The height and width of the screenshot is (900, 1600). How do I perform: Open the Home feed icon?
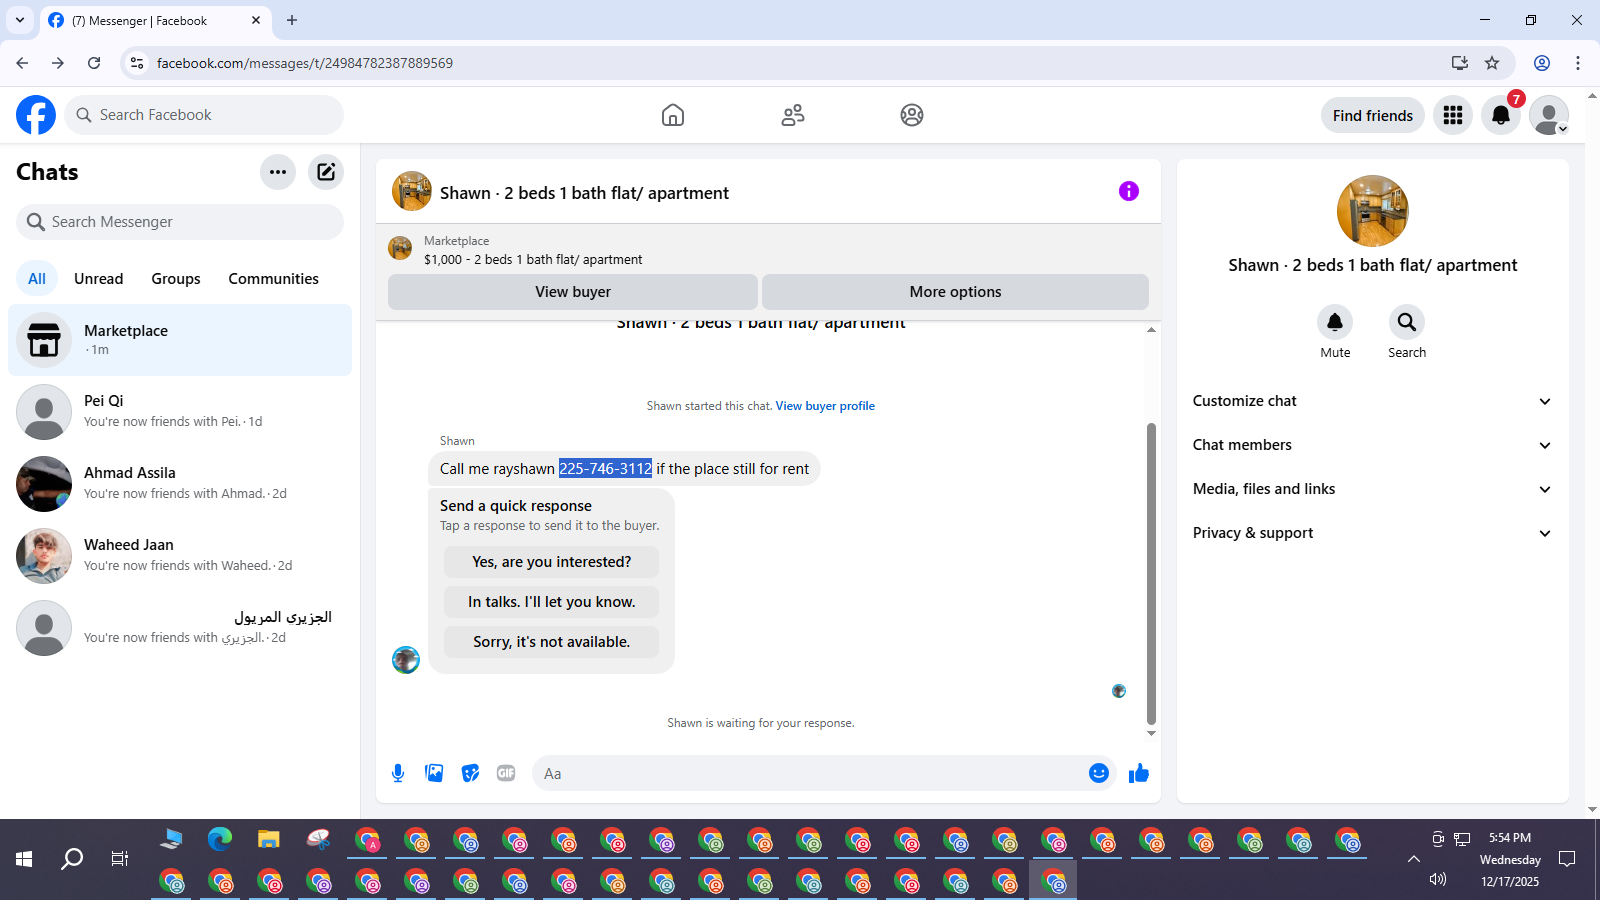(673, 115)
